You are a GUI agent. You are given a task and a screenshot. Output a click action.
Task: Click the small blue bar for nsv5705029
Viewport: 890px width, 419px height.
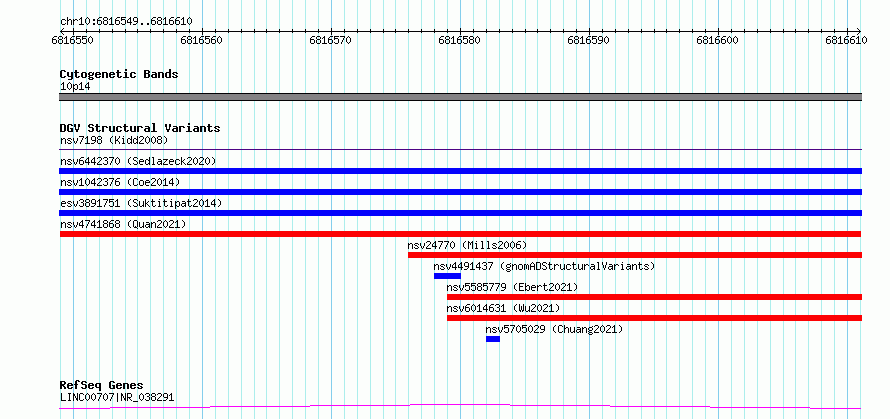(x=493, y=339)
